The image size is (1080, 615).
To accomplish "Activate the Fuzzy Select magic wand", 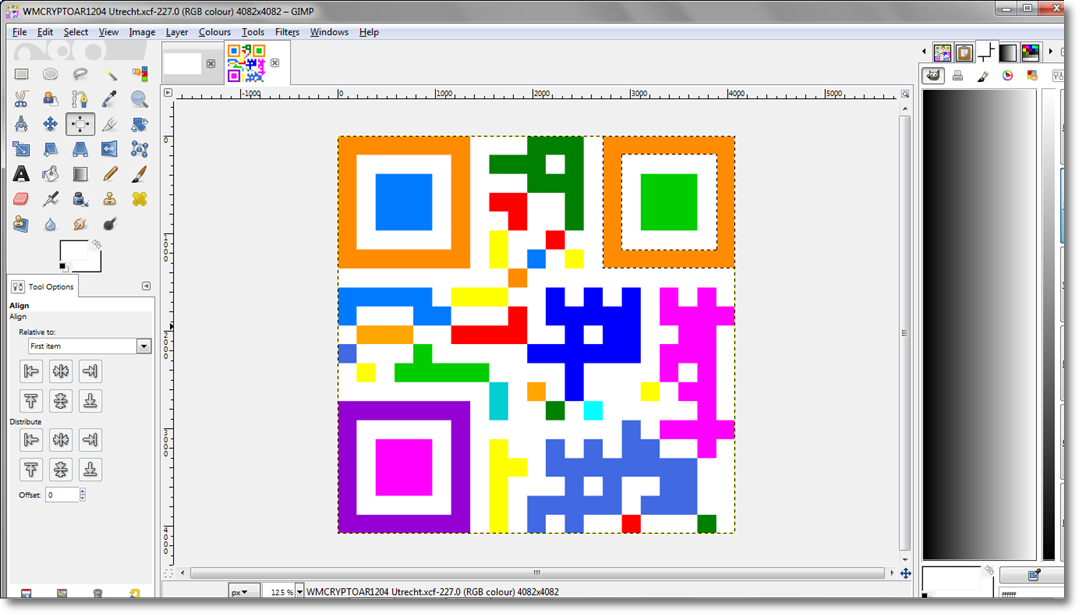I will (x=110, y=74).
